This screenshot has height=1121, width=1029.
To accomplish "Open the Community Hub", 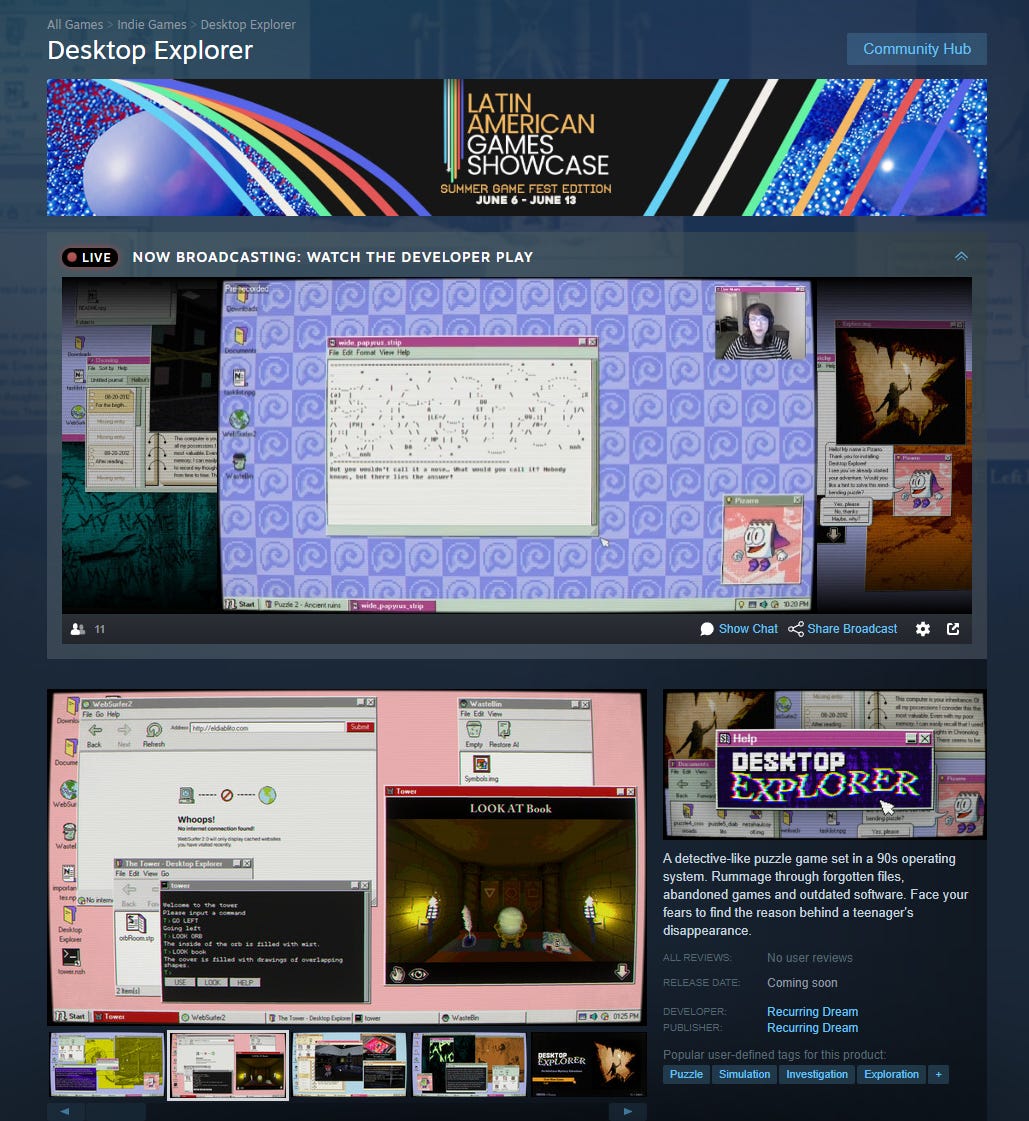I will coord(916,49).
